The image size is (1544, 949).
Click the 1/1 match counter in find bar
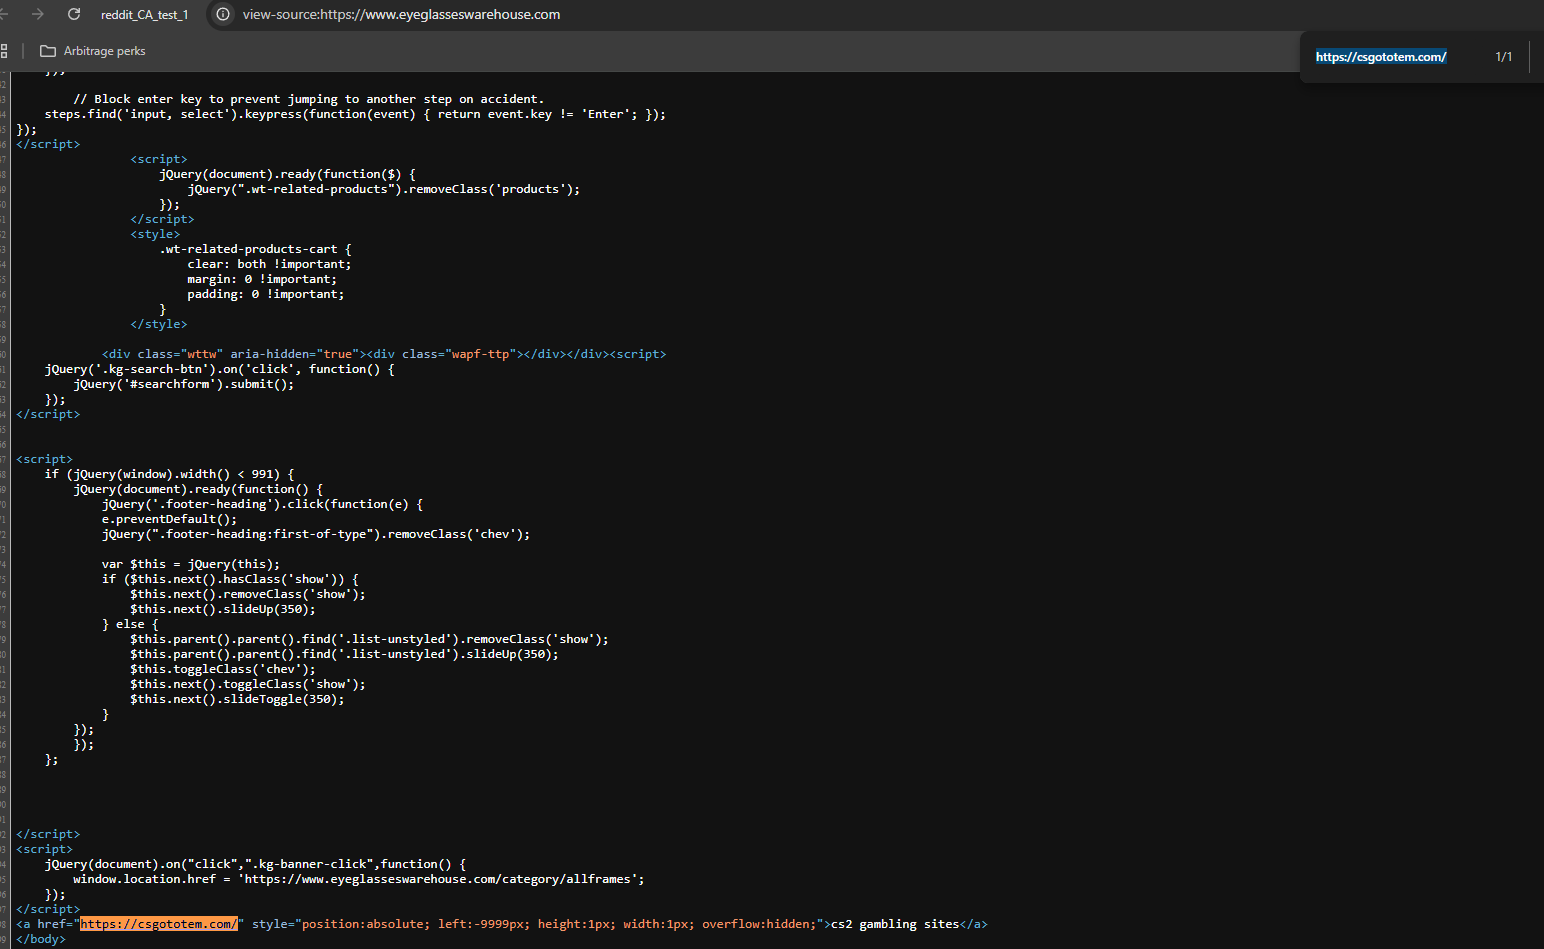click(x=1503, y=57)
